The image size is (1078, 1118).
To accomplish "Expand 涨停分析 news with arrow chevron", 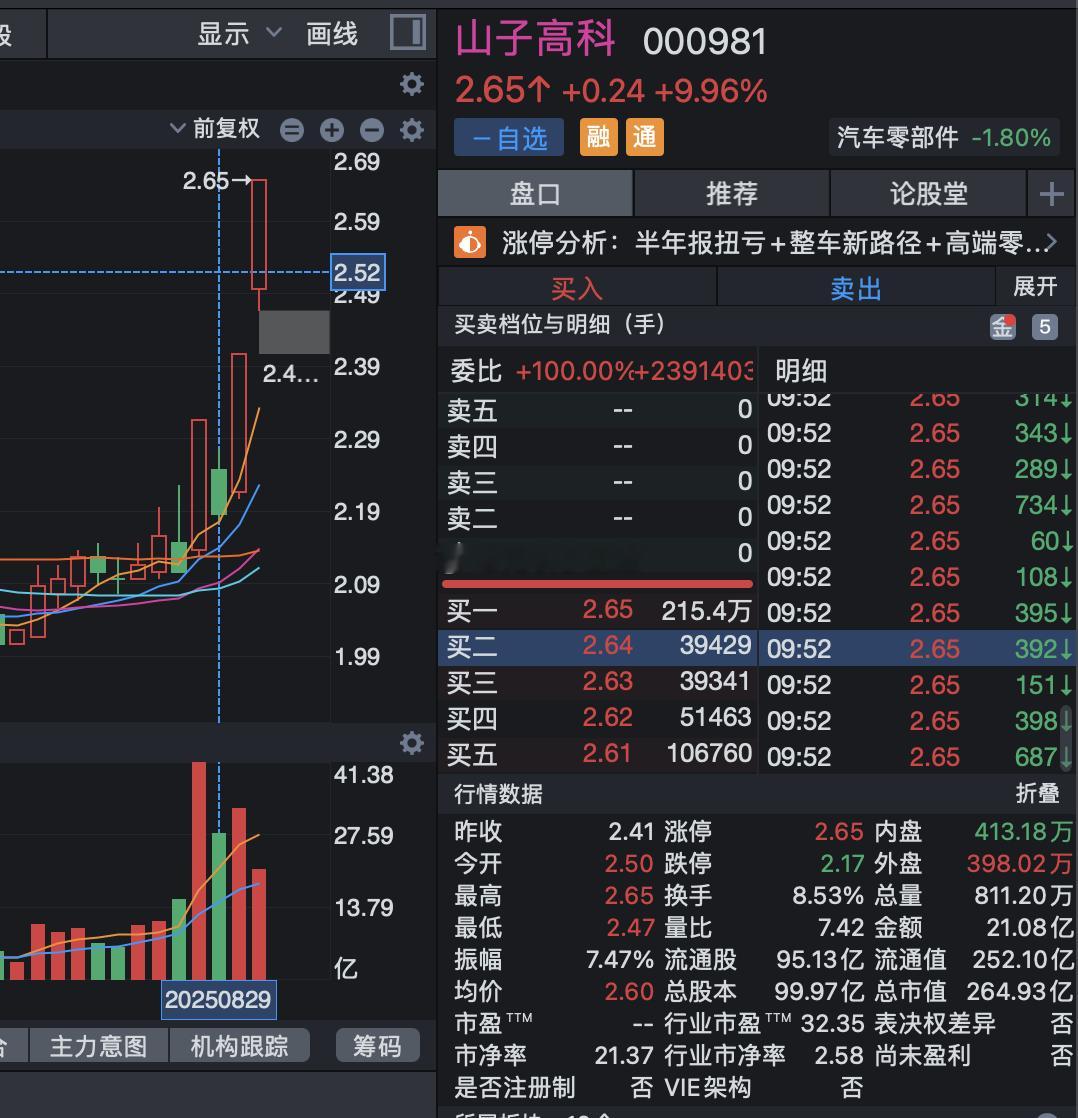I will [1049, 243].
